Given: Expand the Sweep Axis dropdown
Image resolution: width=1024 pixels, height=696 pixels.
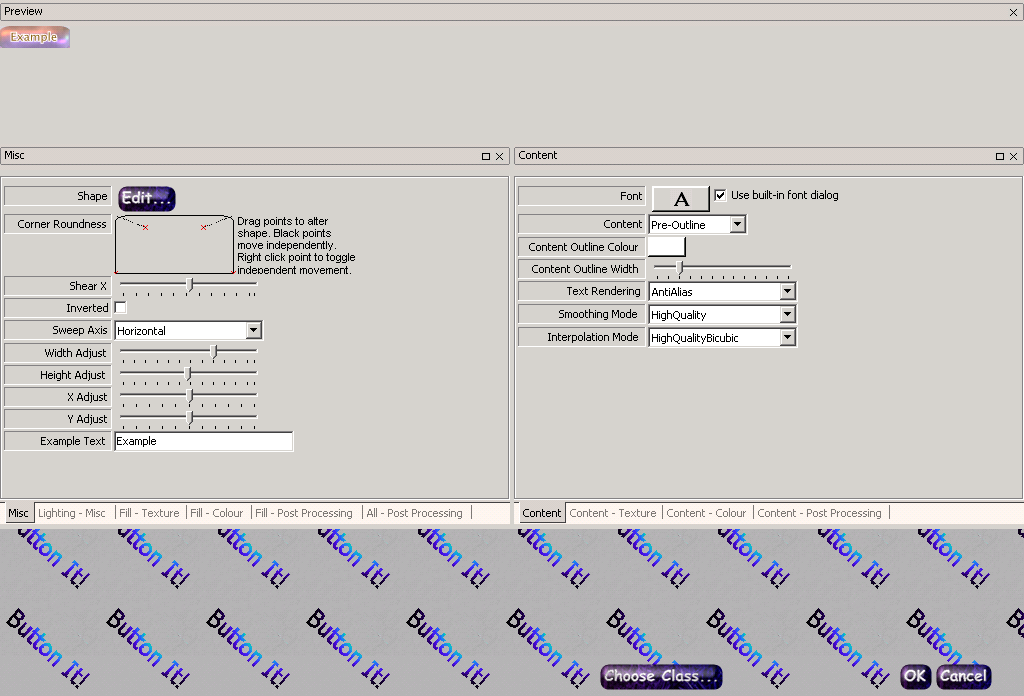Looking at the screenshot, I should pos(253,331).
